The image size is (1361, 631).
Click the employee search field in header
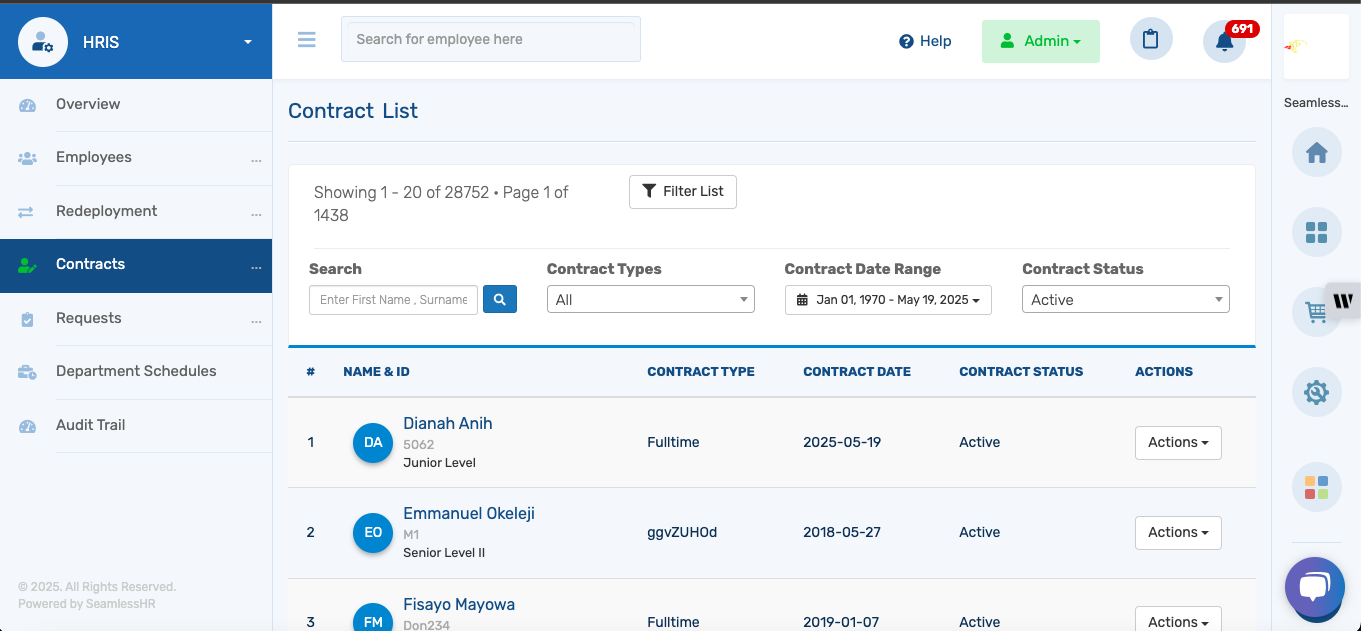coord(491,39)
